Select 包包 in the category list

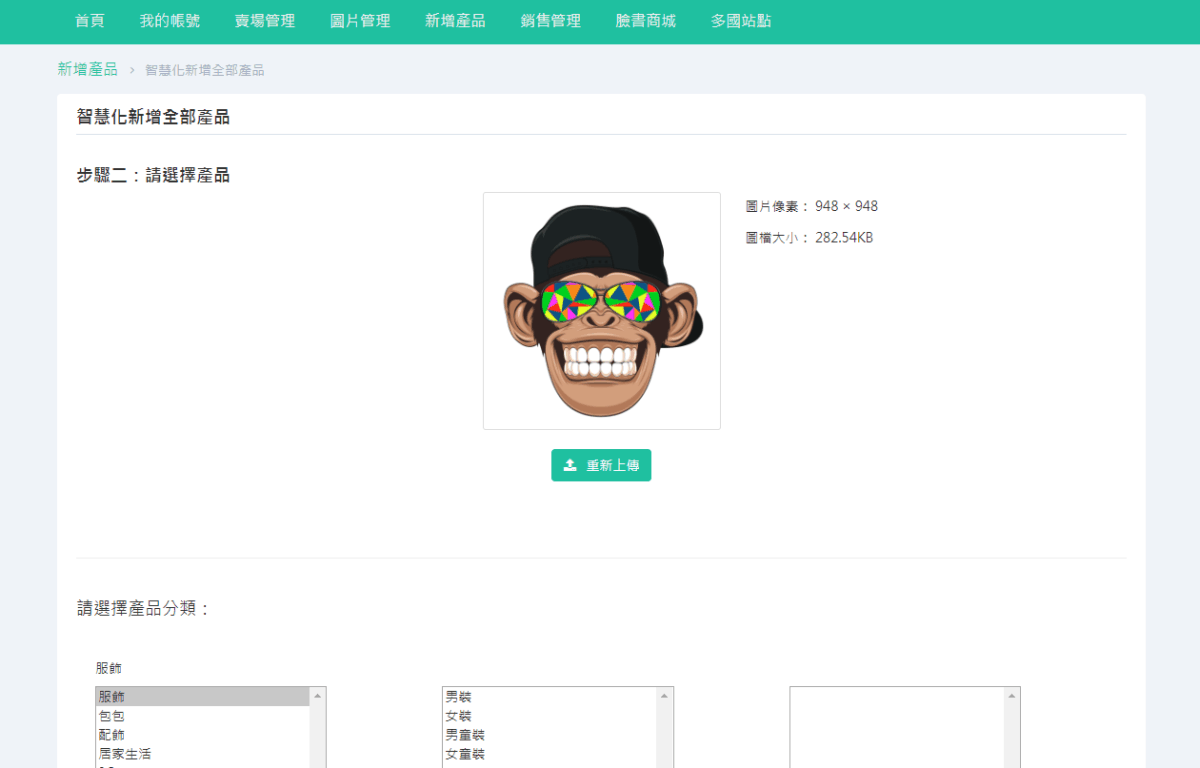(150, 716)
